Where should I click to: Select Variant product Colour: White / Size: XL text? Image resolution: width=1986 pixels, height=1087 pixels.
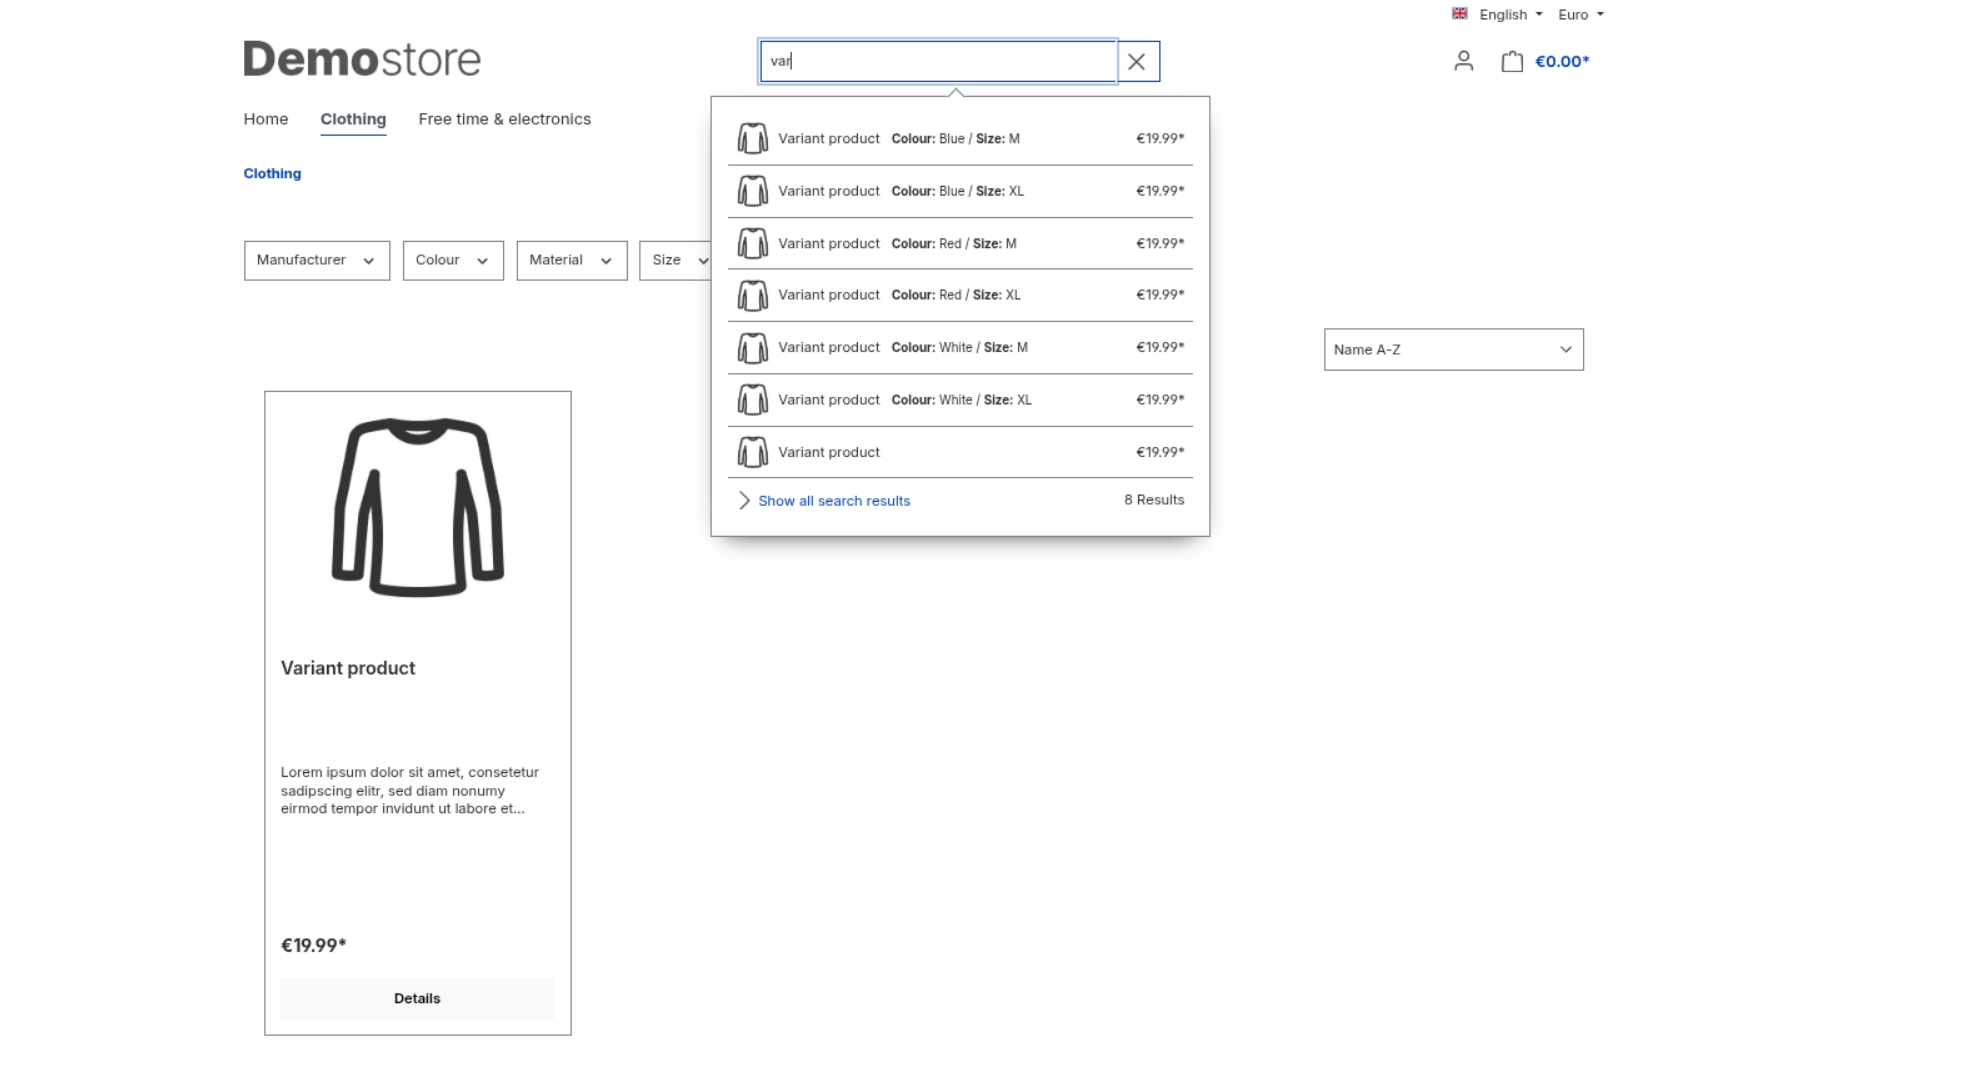pos(905,400)
